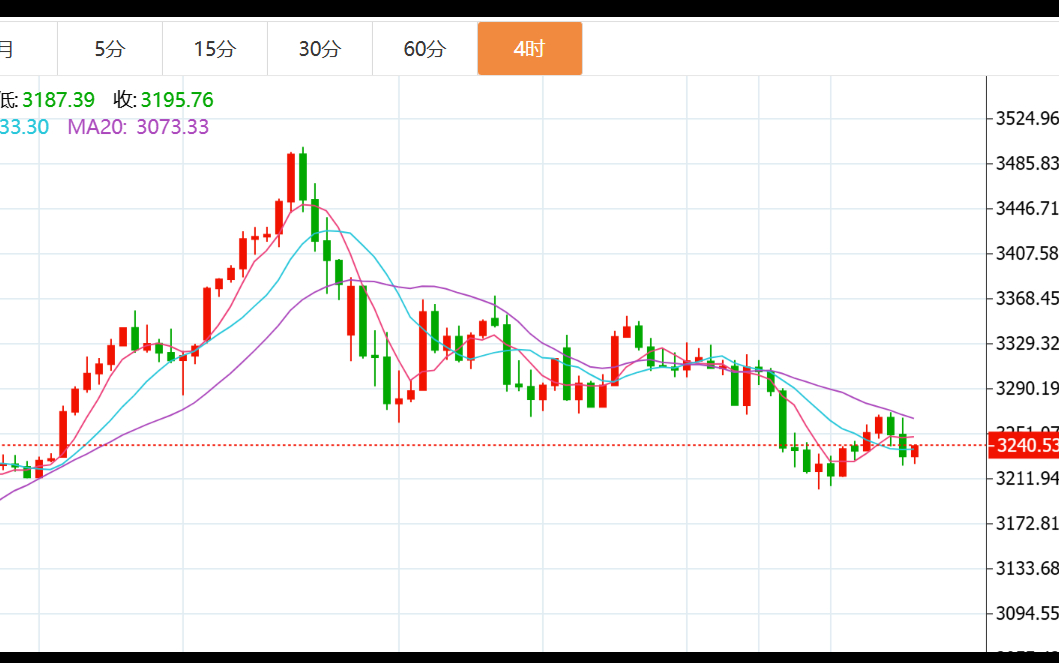The width and height of the screenshot is (1059, 663).
Task: Click the MA20 value 3073.33
Action: tap(172, 127)
